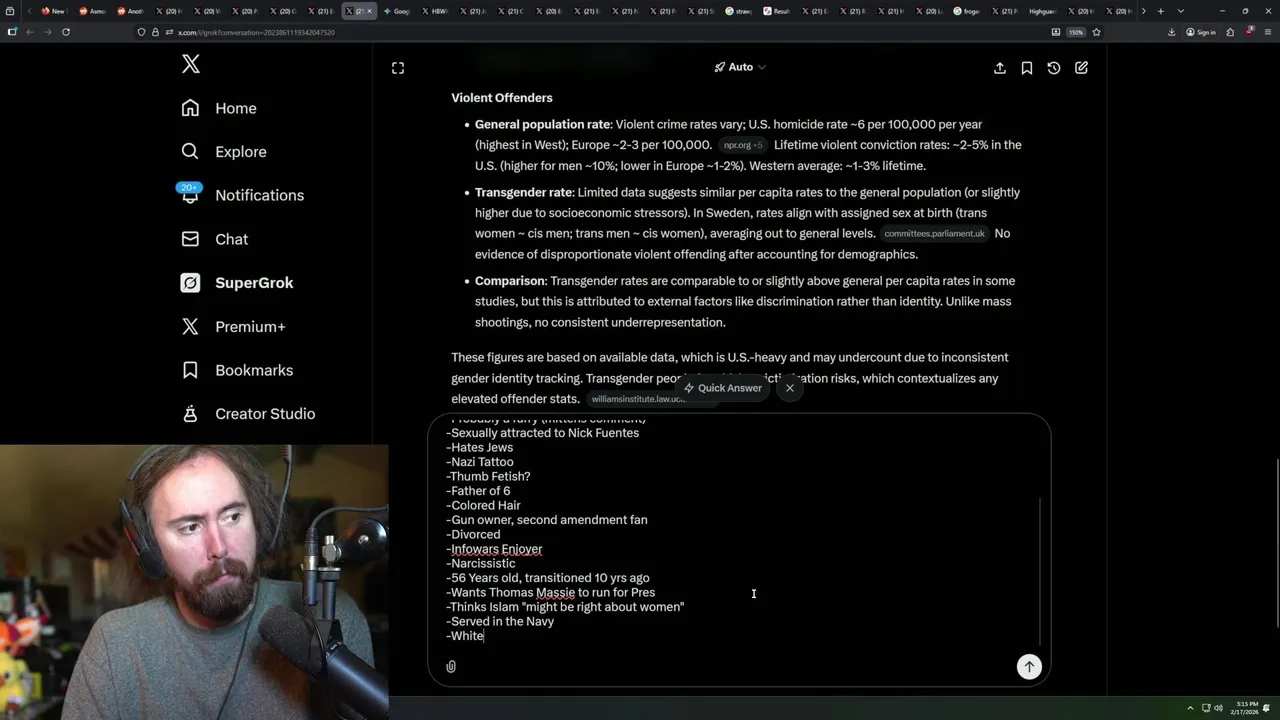Close the active X tab
Viewport: 1280px width, 720px height.
[x=368, y=11]
